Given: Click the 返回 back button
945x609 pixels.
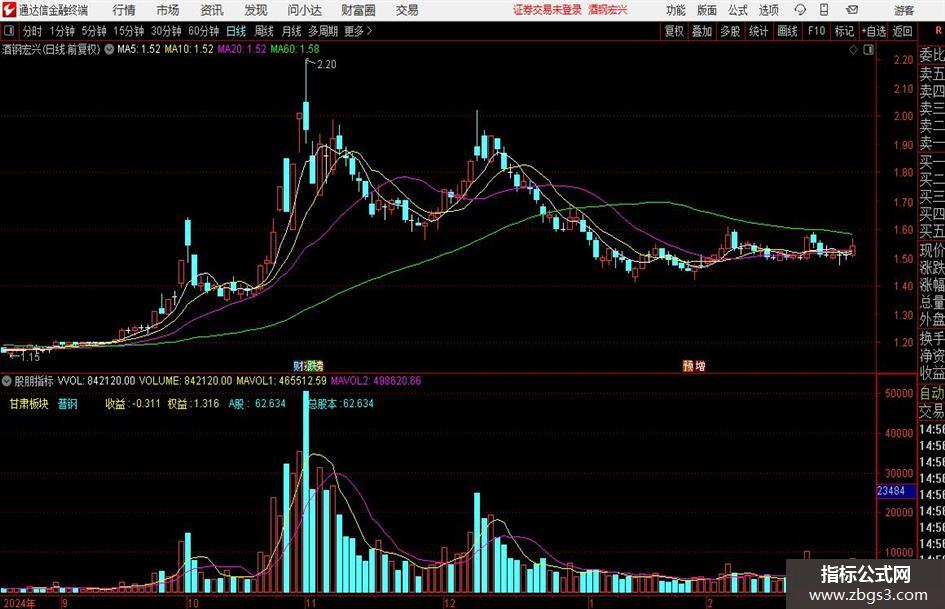Looking at the screenshot, I should point(902,31).
